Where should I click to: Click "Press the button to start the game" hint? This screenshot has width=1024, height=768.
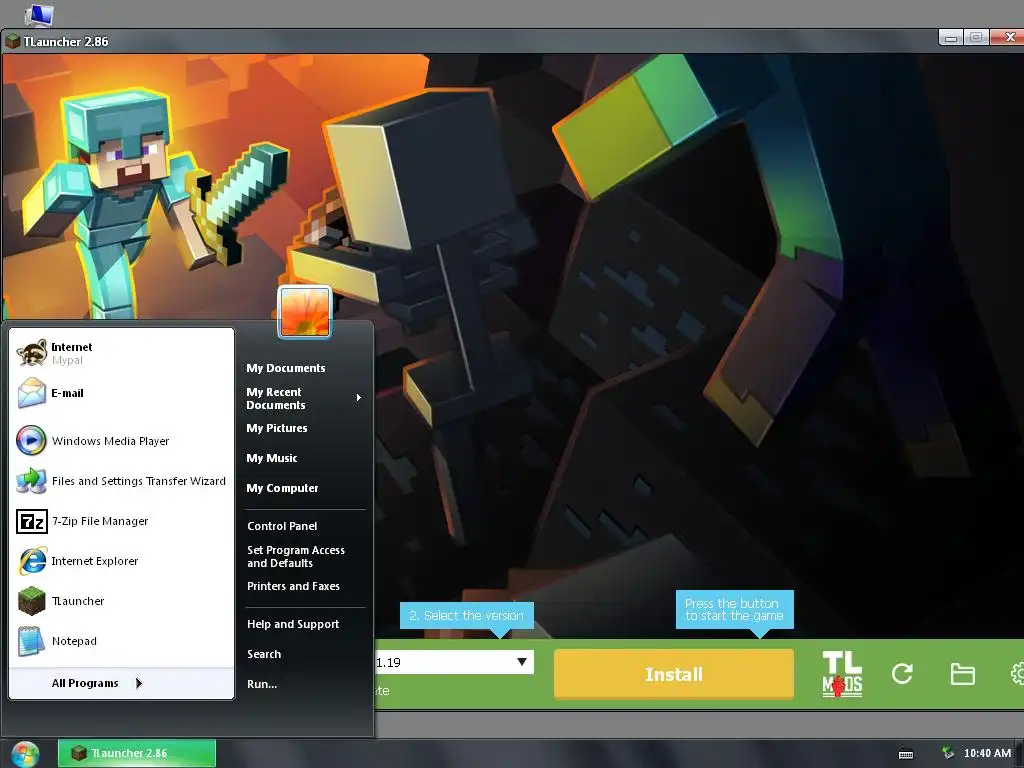pyautogui.click(x=734, y=609)
